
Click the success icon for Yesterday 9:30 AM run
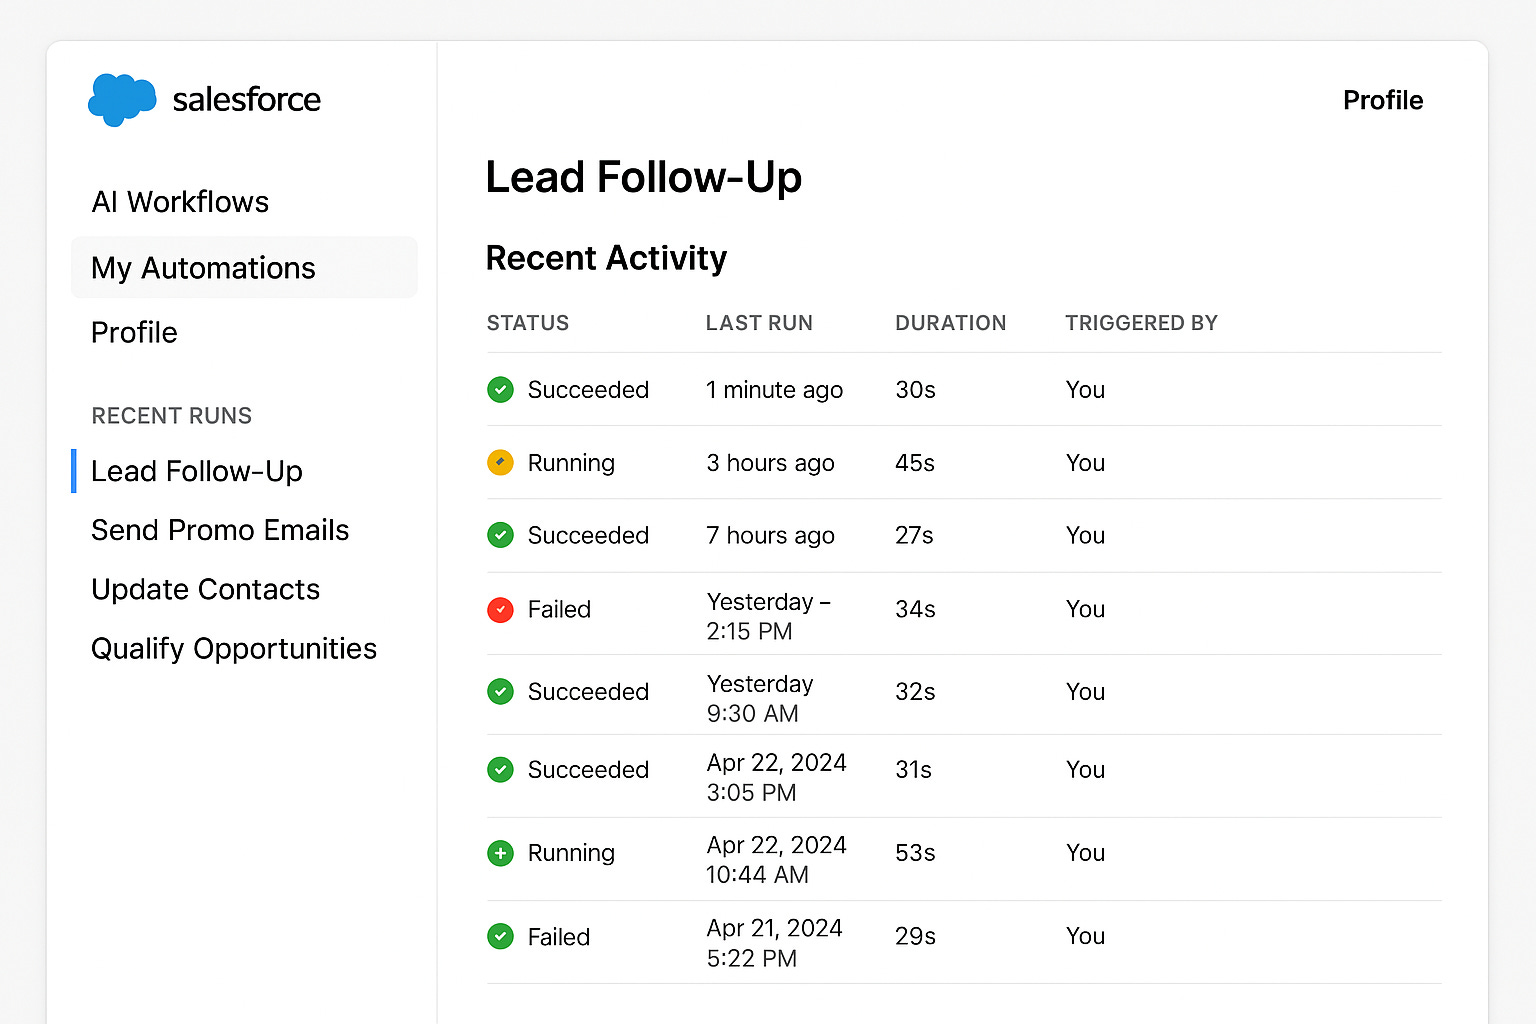pos(500,691)
